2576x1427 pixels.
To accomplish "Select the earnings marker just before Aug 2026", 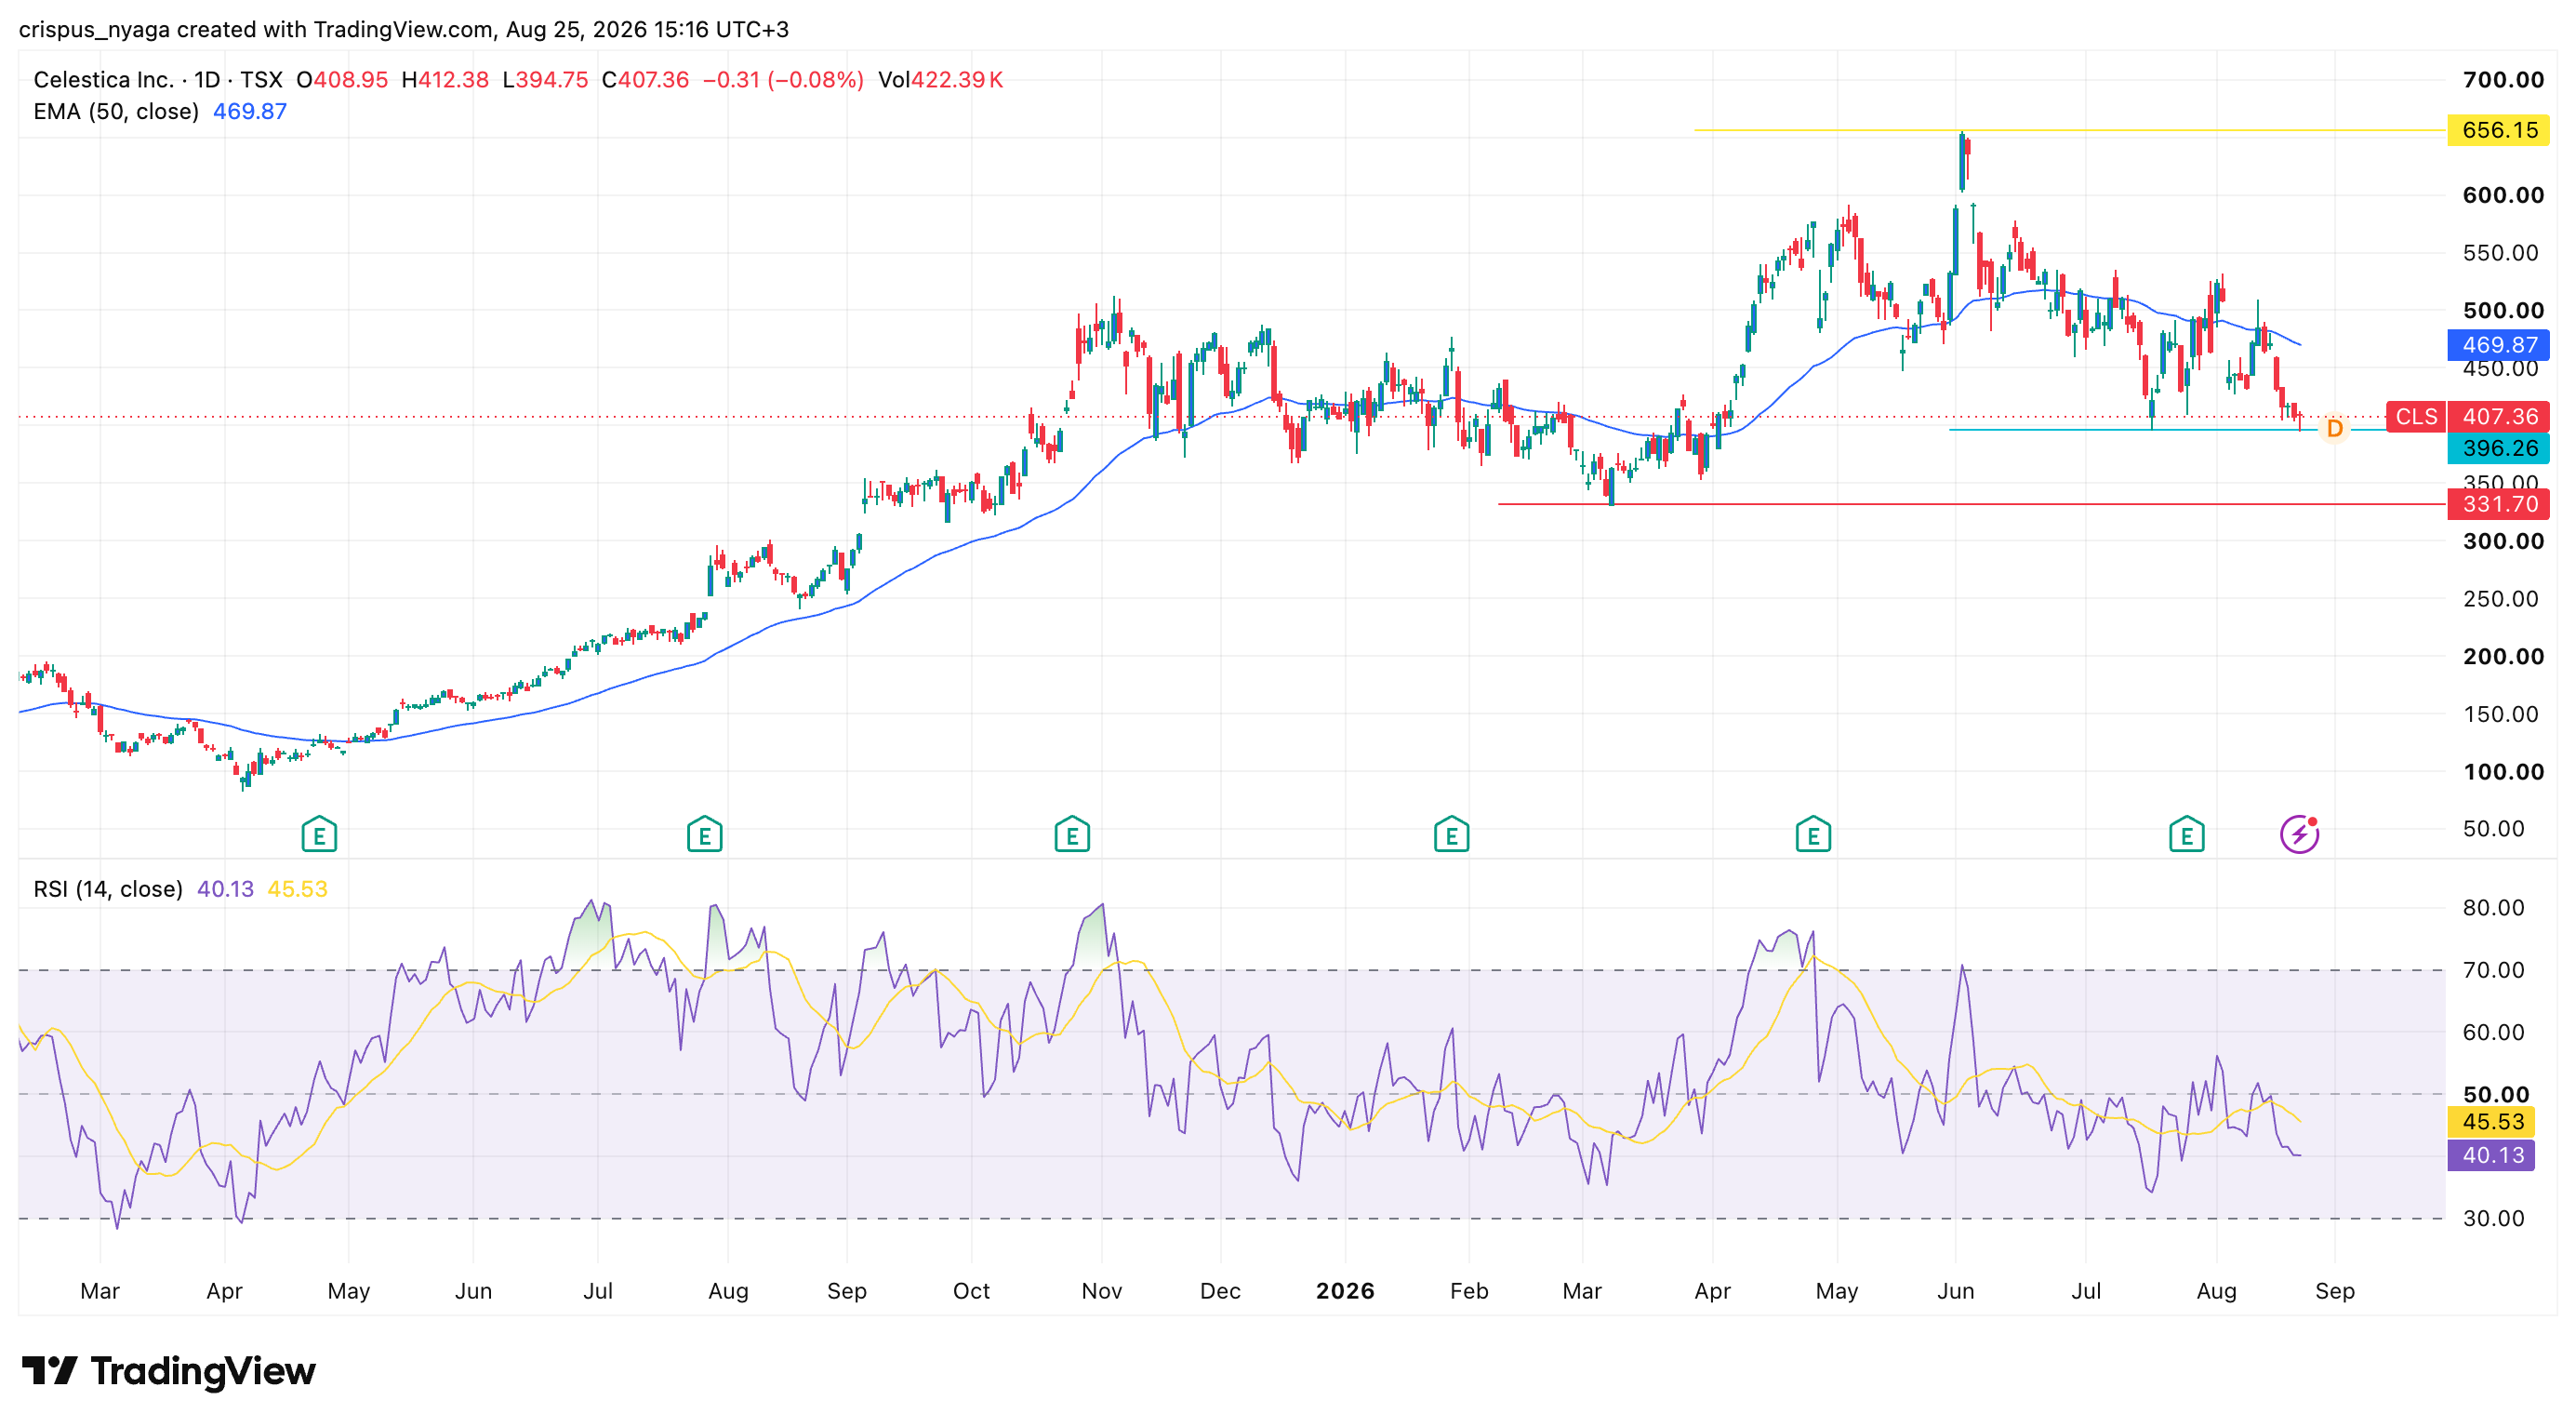I will coord(2187,834).
